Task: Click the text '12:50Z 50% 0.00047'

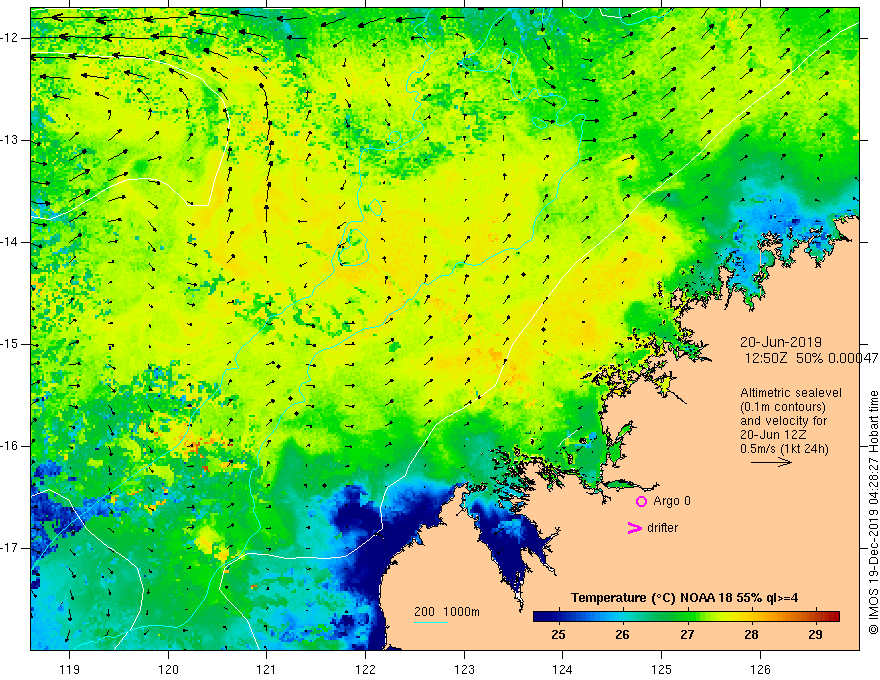Action: pyautogui.click(x=812, y=358)
